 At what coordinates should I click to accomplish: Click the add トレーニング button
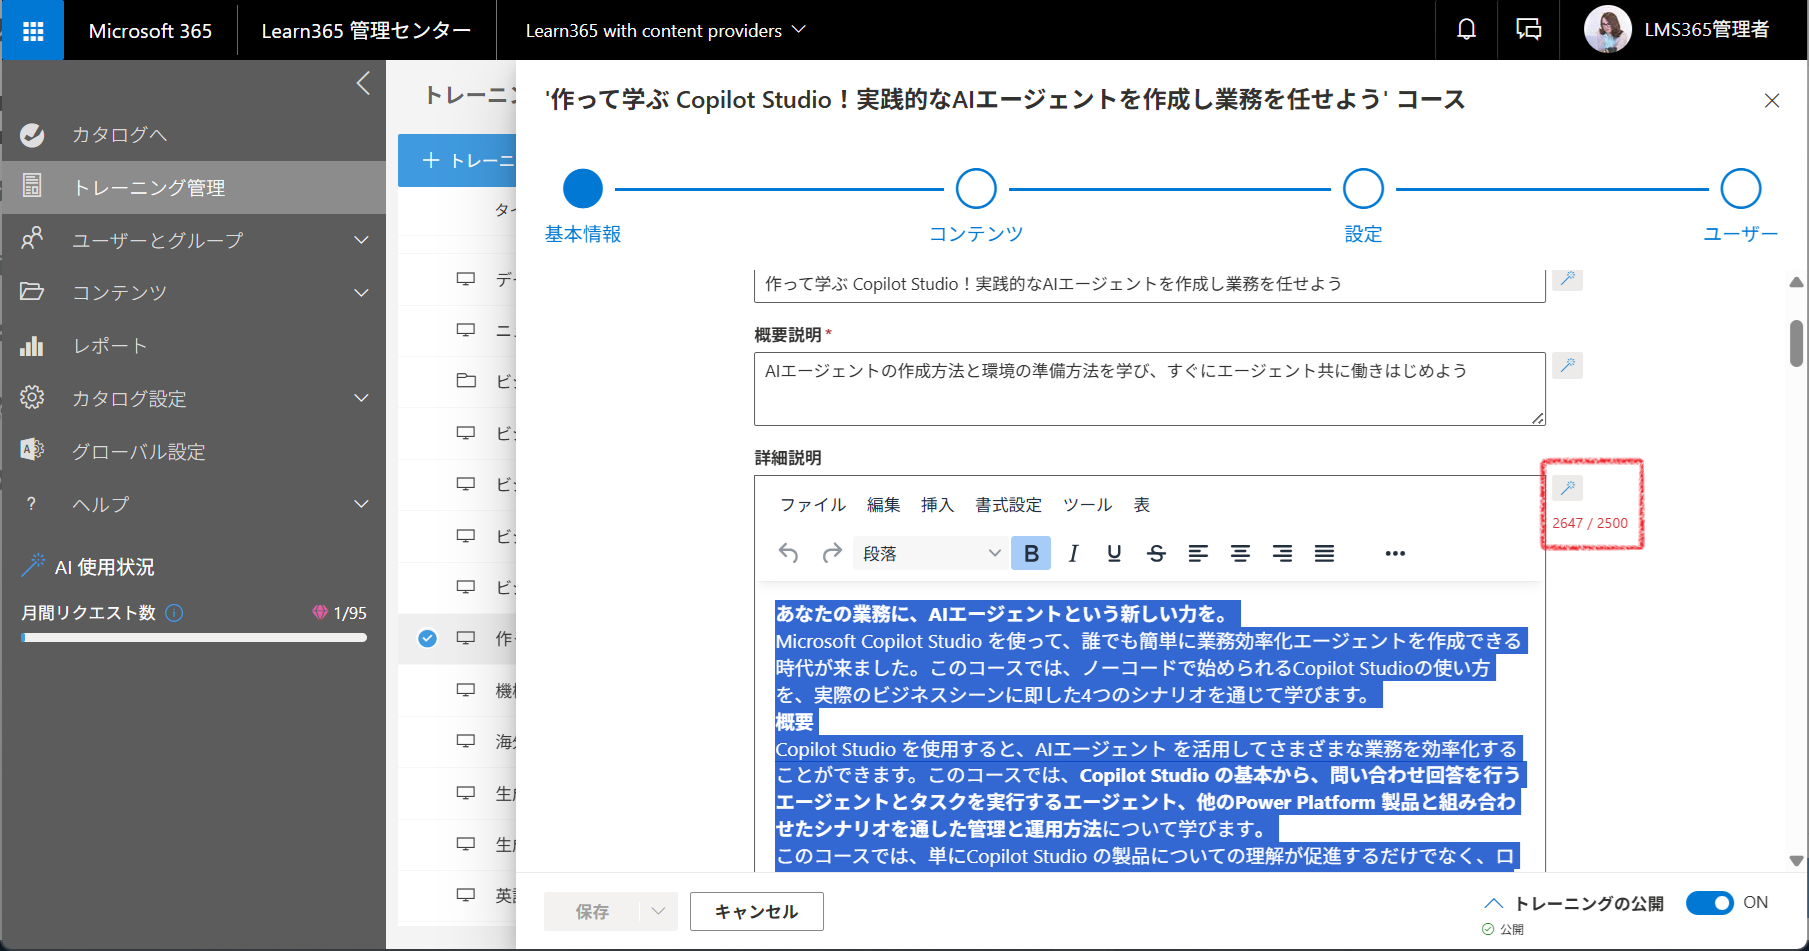click(458, 160)
